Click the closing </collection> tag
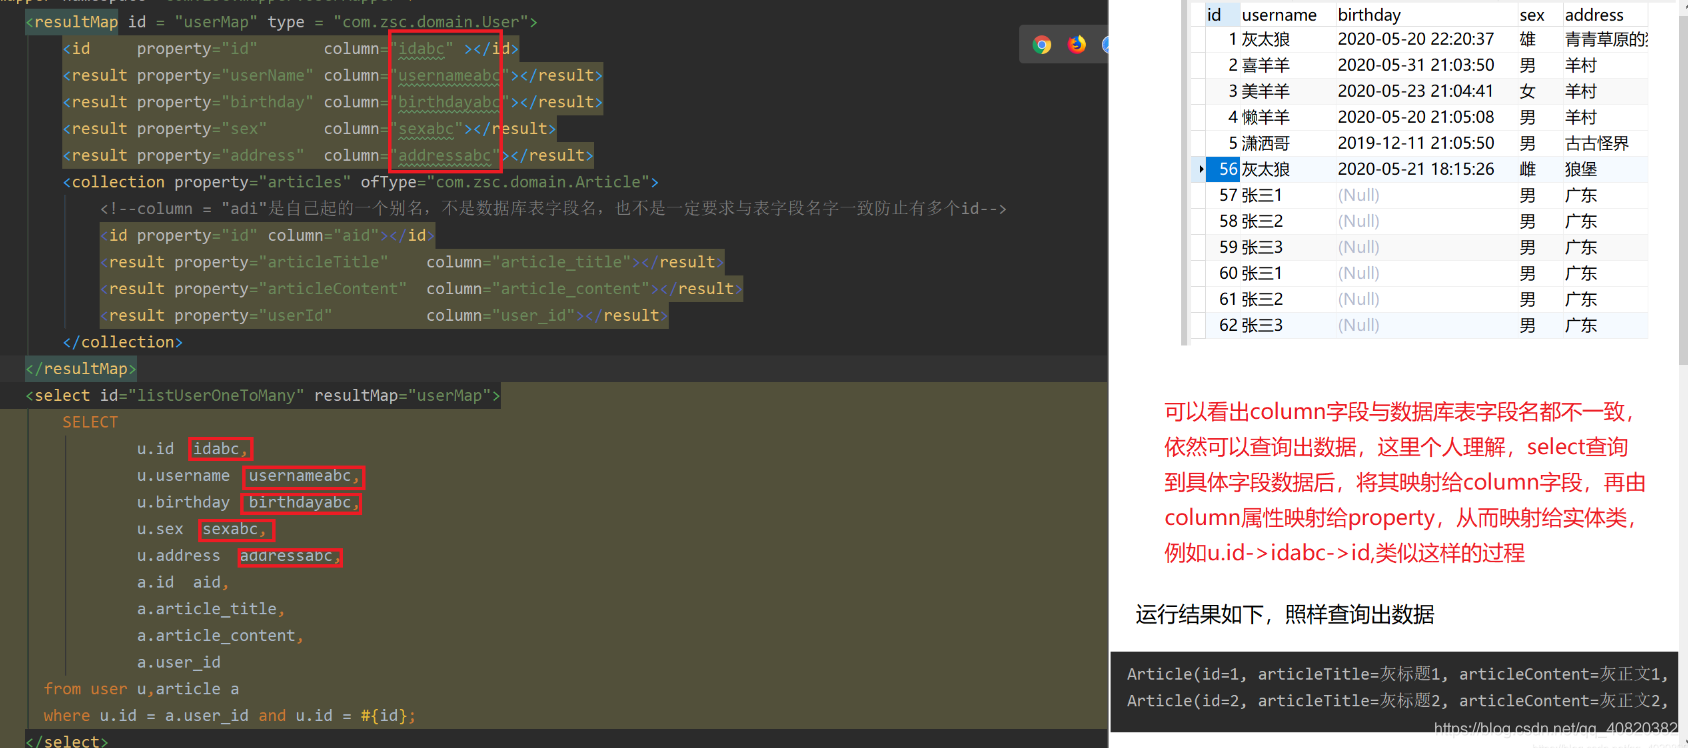Image resolution: width=1688 pixels, height=748 pixels. coord(123,342)
